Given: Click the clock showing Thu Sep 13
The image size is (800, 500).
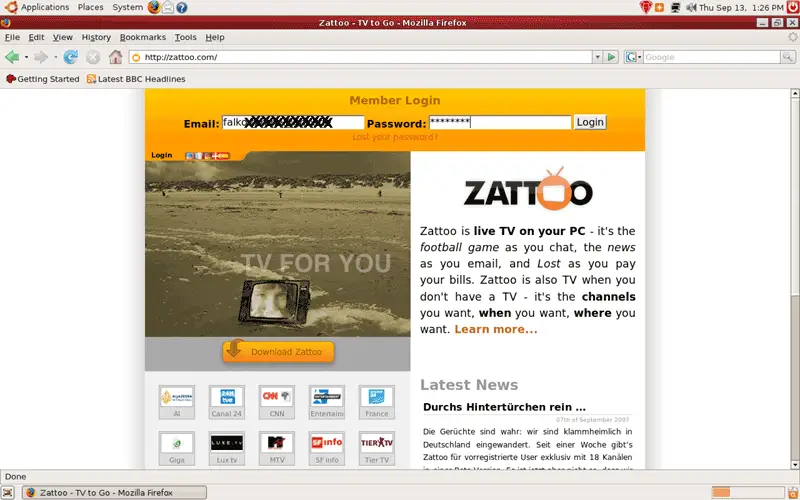Looking at the screenshot, I should click(741, 8).
